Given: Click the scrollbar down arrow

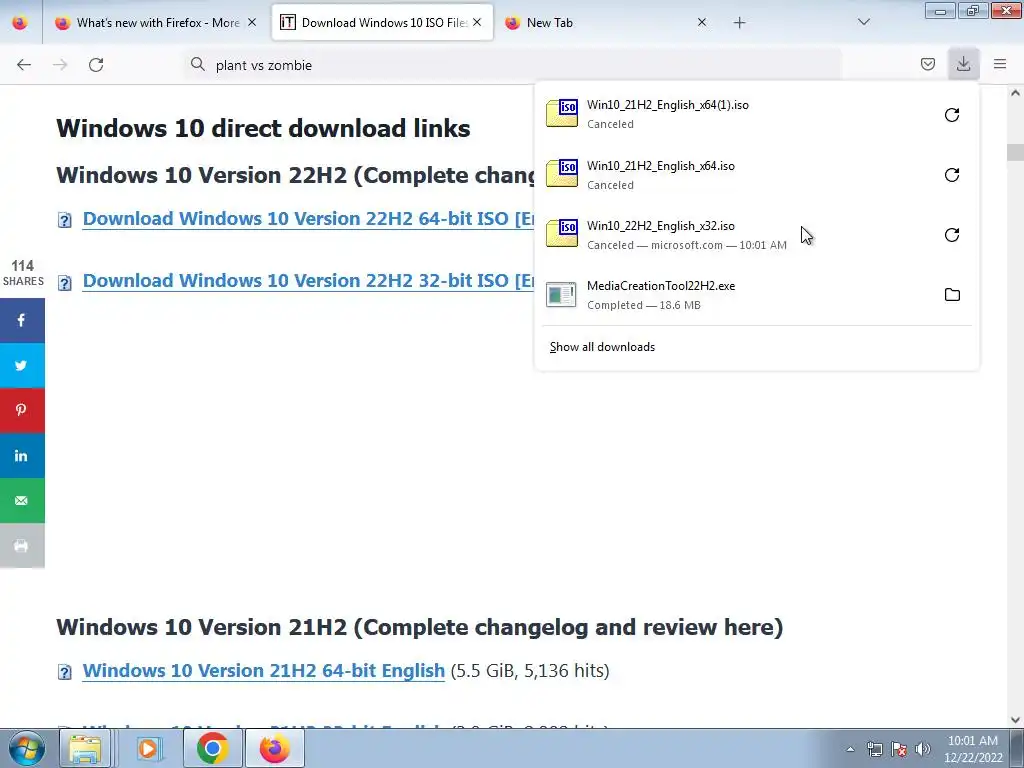Looking at the screenshot, I should 1015,720.
